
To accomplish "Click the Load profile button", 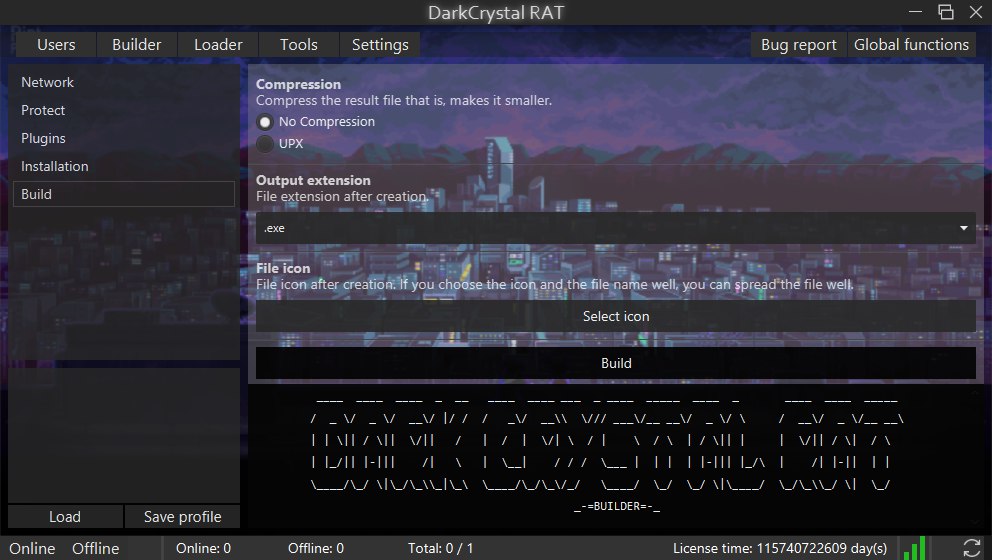I will tap(65, 516).
